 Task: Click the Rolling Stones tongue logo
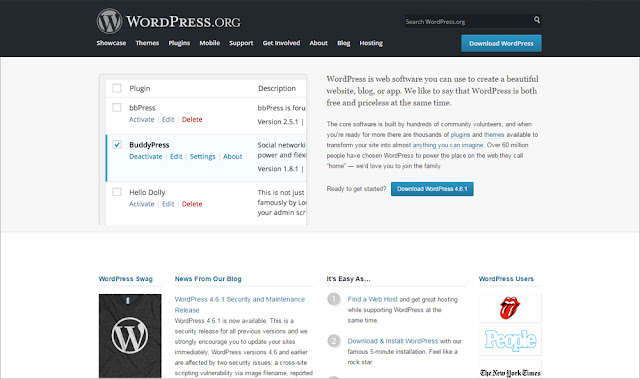[510, 308]
